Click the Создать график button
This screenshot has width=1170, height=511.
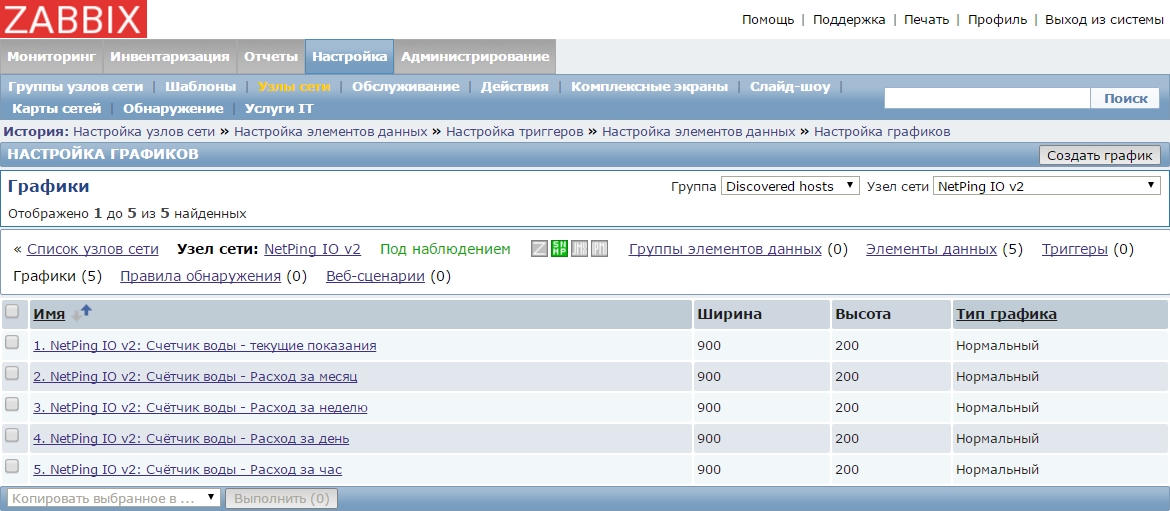point(1100,155)
